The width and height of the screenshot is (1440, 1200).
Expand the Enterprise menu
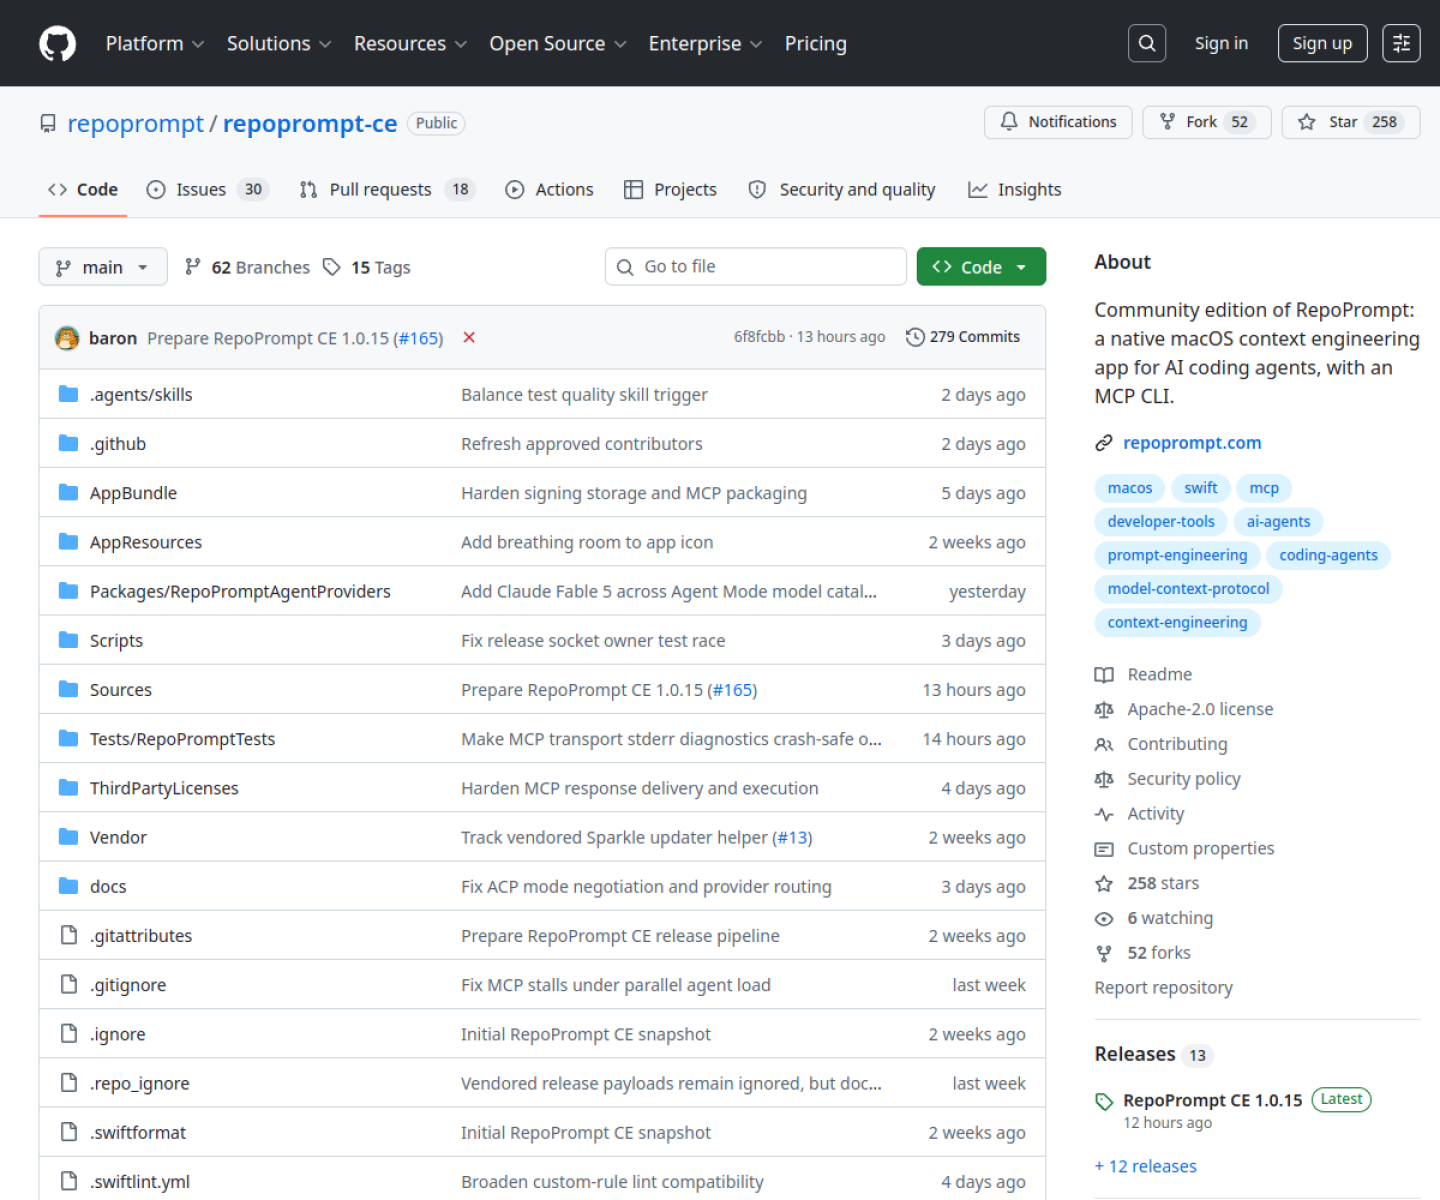(x=705, y=43)
